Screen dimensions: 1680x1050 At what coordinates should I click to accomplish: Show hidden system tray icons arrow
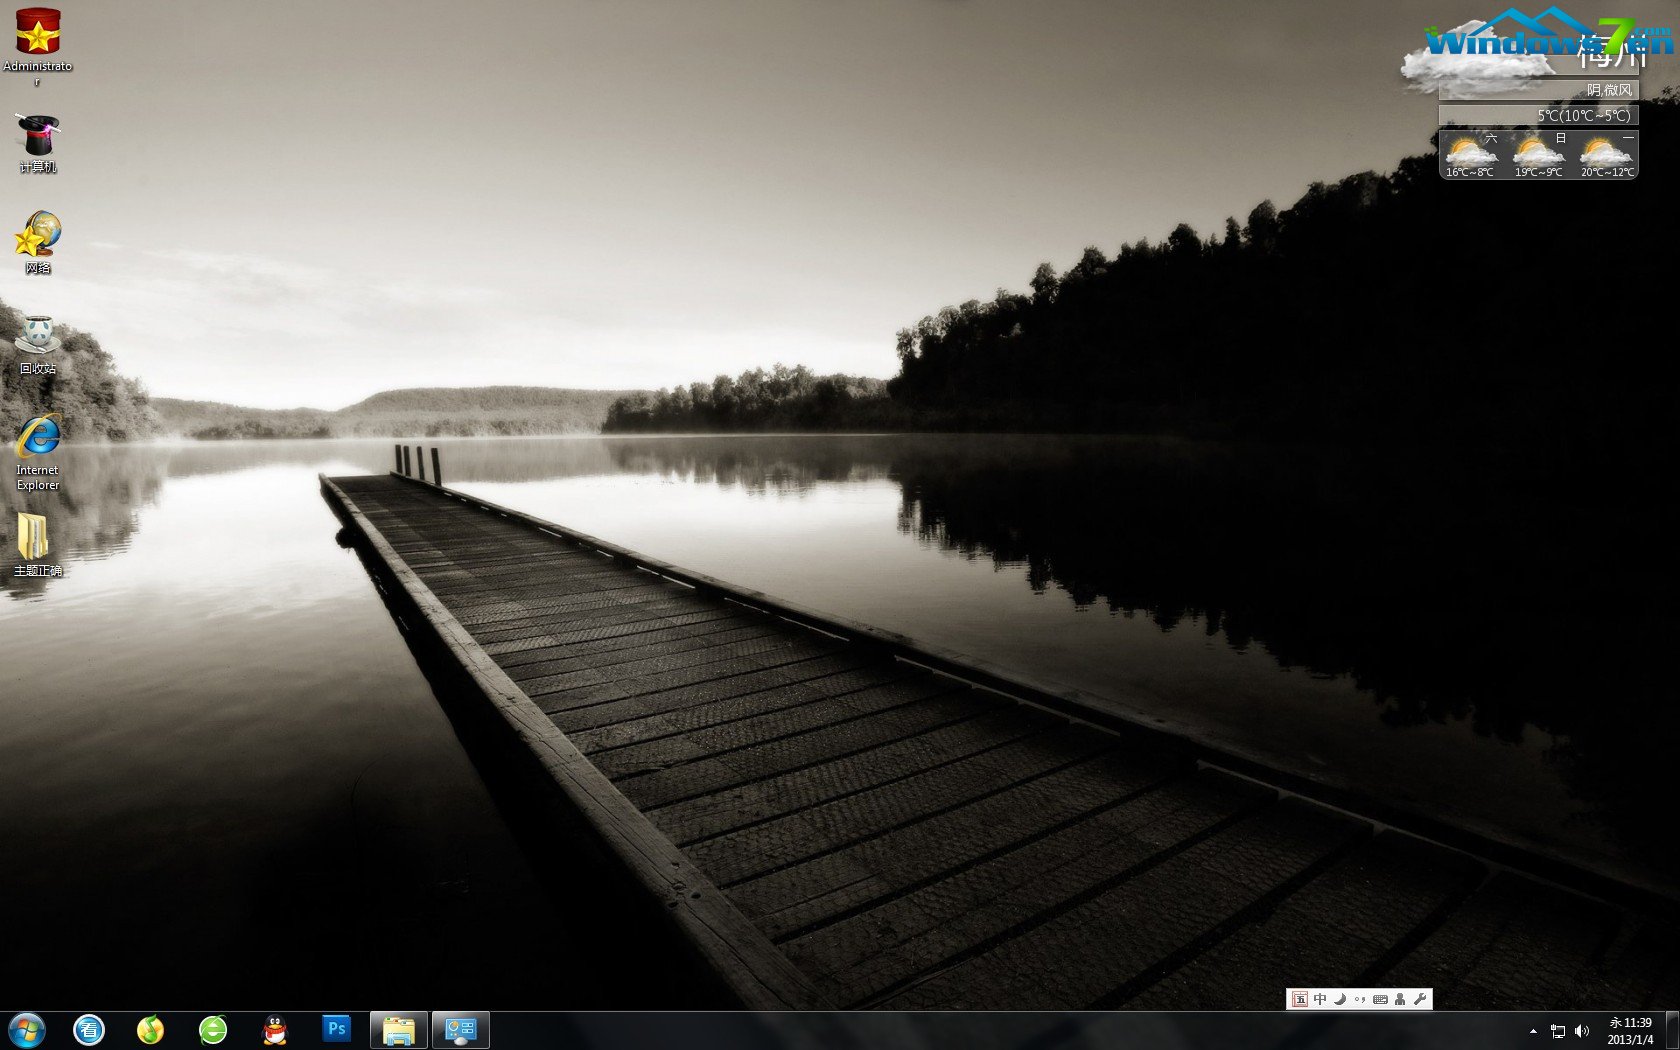pos(1533,1031)
